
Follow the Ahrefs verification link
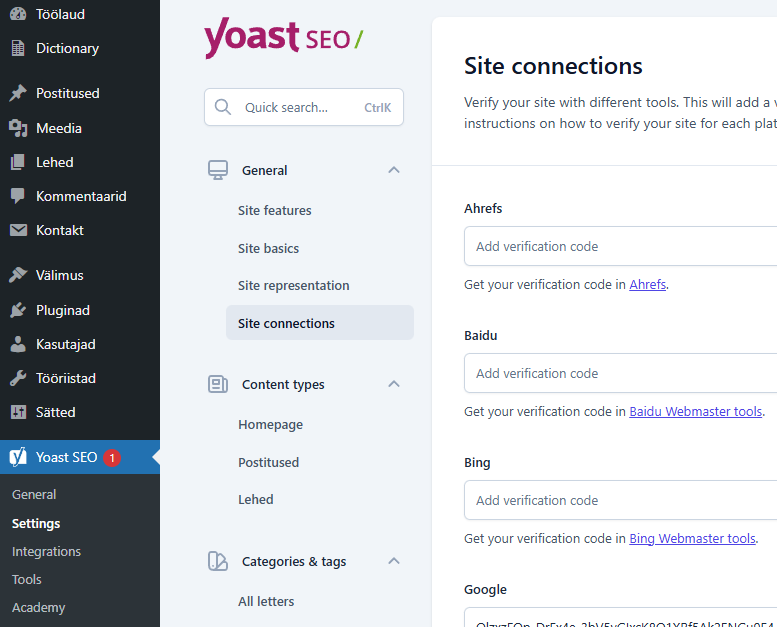647,284
